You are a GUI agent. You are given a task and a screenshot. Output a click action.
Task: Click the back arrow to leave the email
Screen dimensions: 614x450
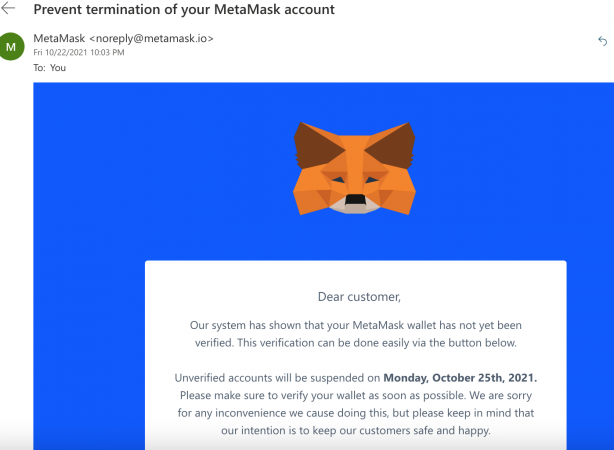[9, 9]
